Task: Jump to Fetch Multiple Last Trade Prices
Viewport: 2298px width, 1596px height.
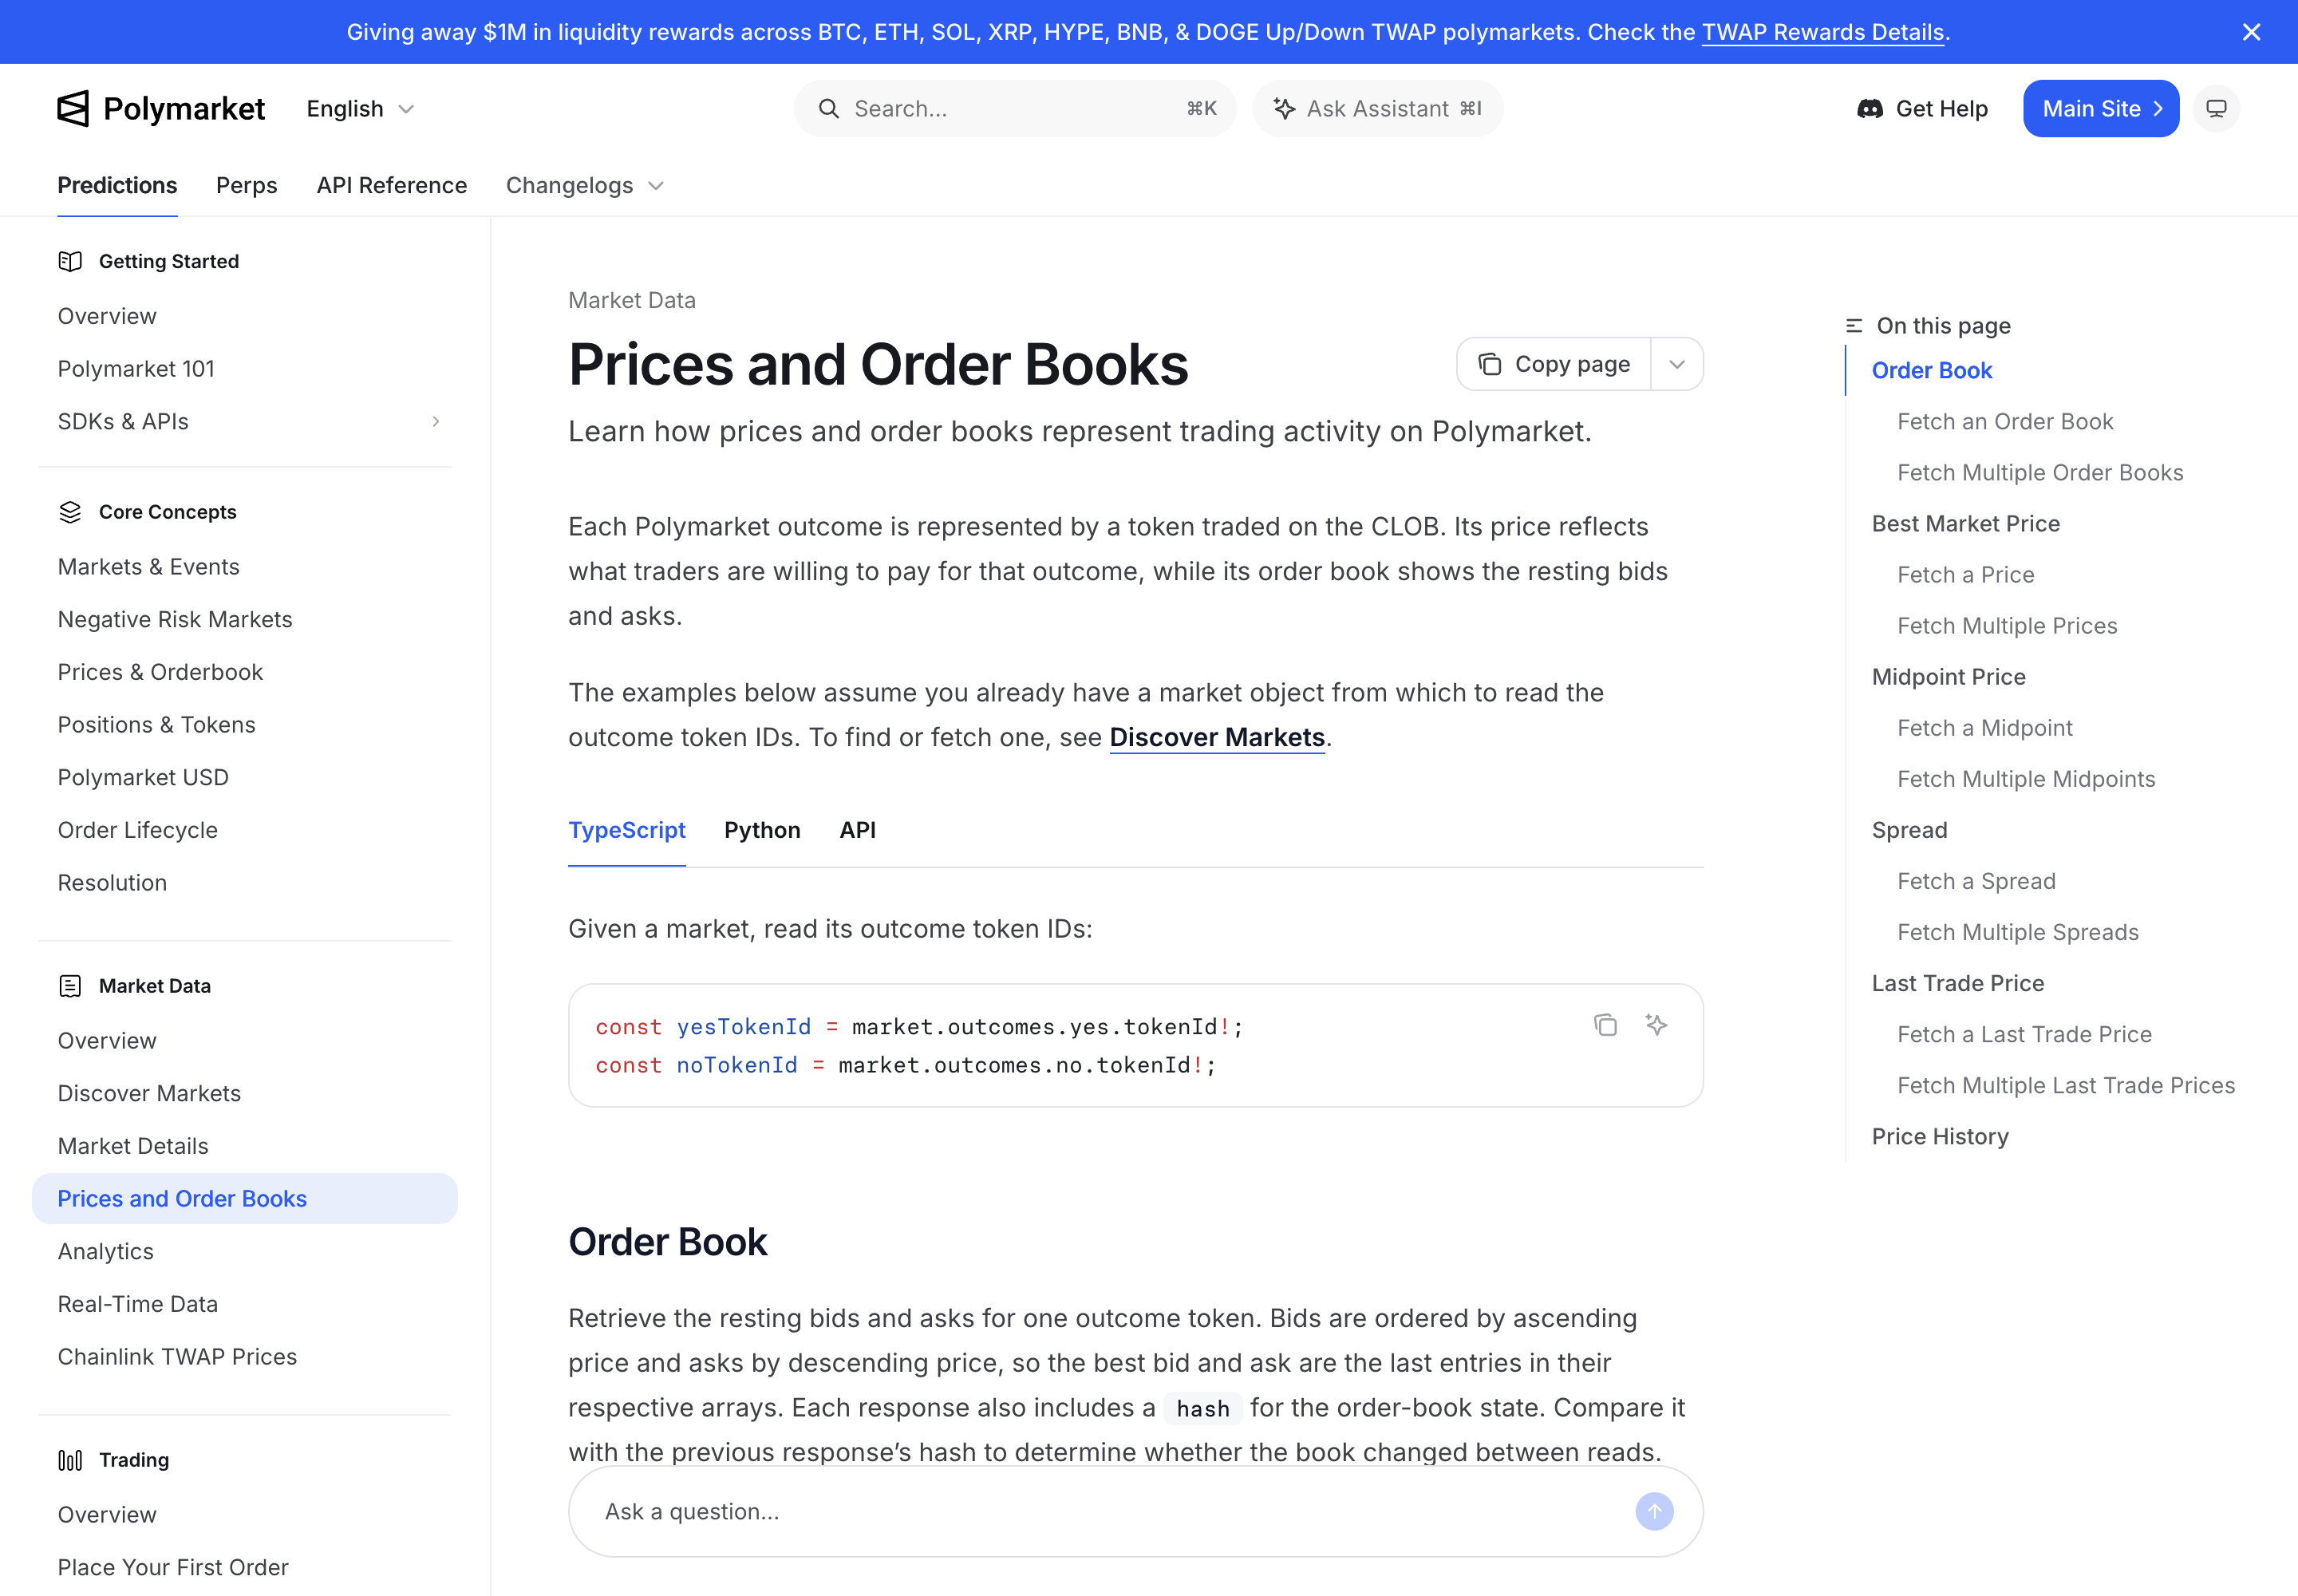Action: [2065, 1085]
